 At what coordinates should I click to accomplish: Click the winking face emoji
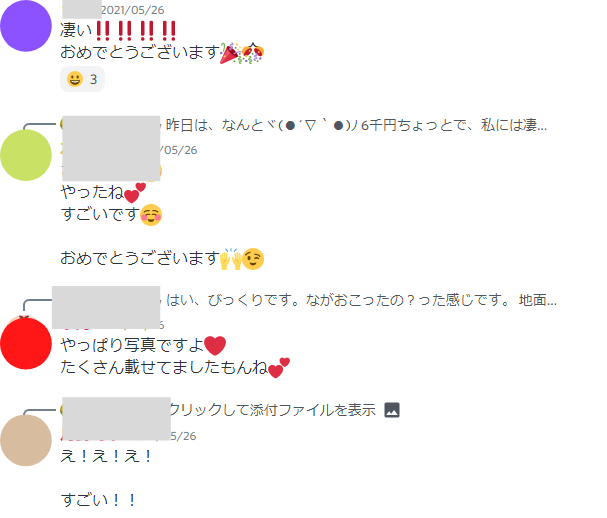[253, 259]
